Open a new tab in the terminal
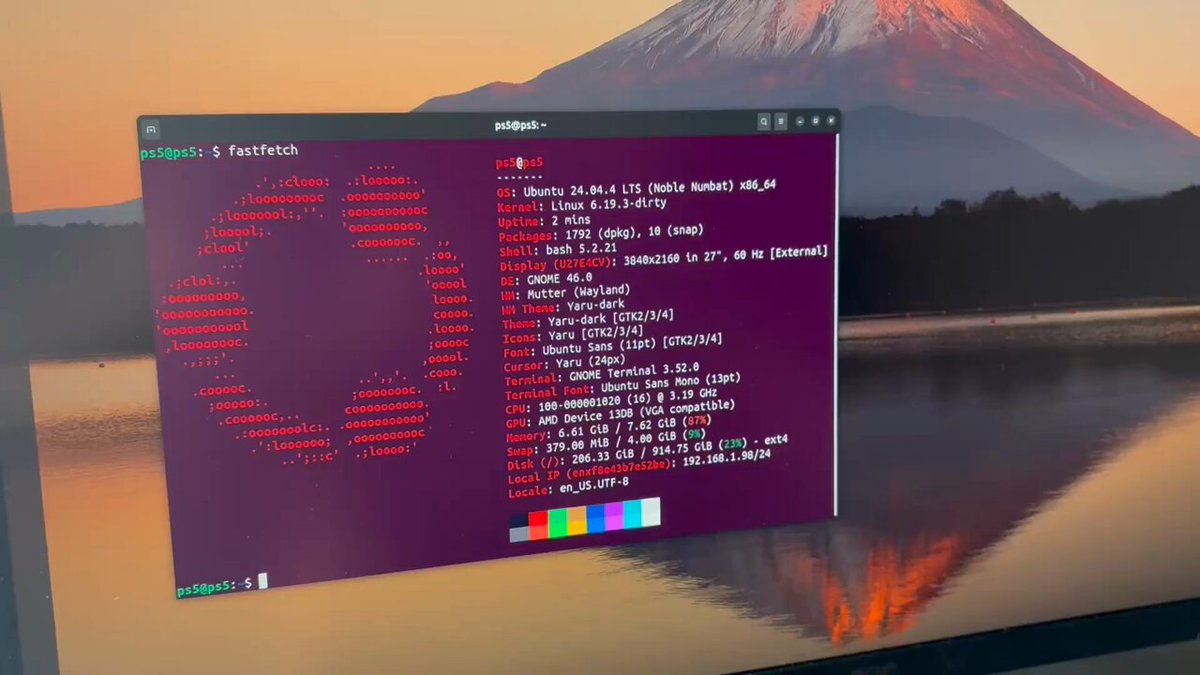Image resolution: width=1200 pixels, height=675 pixels. pos(151,129)
